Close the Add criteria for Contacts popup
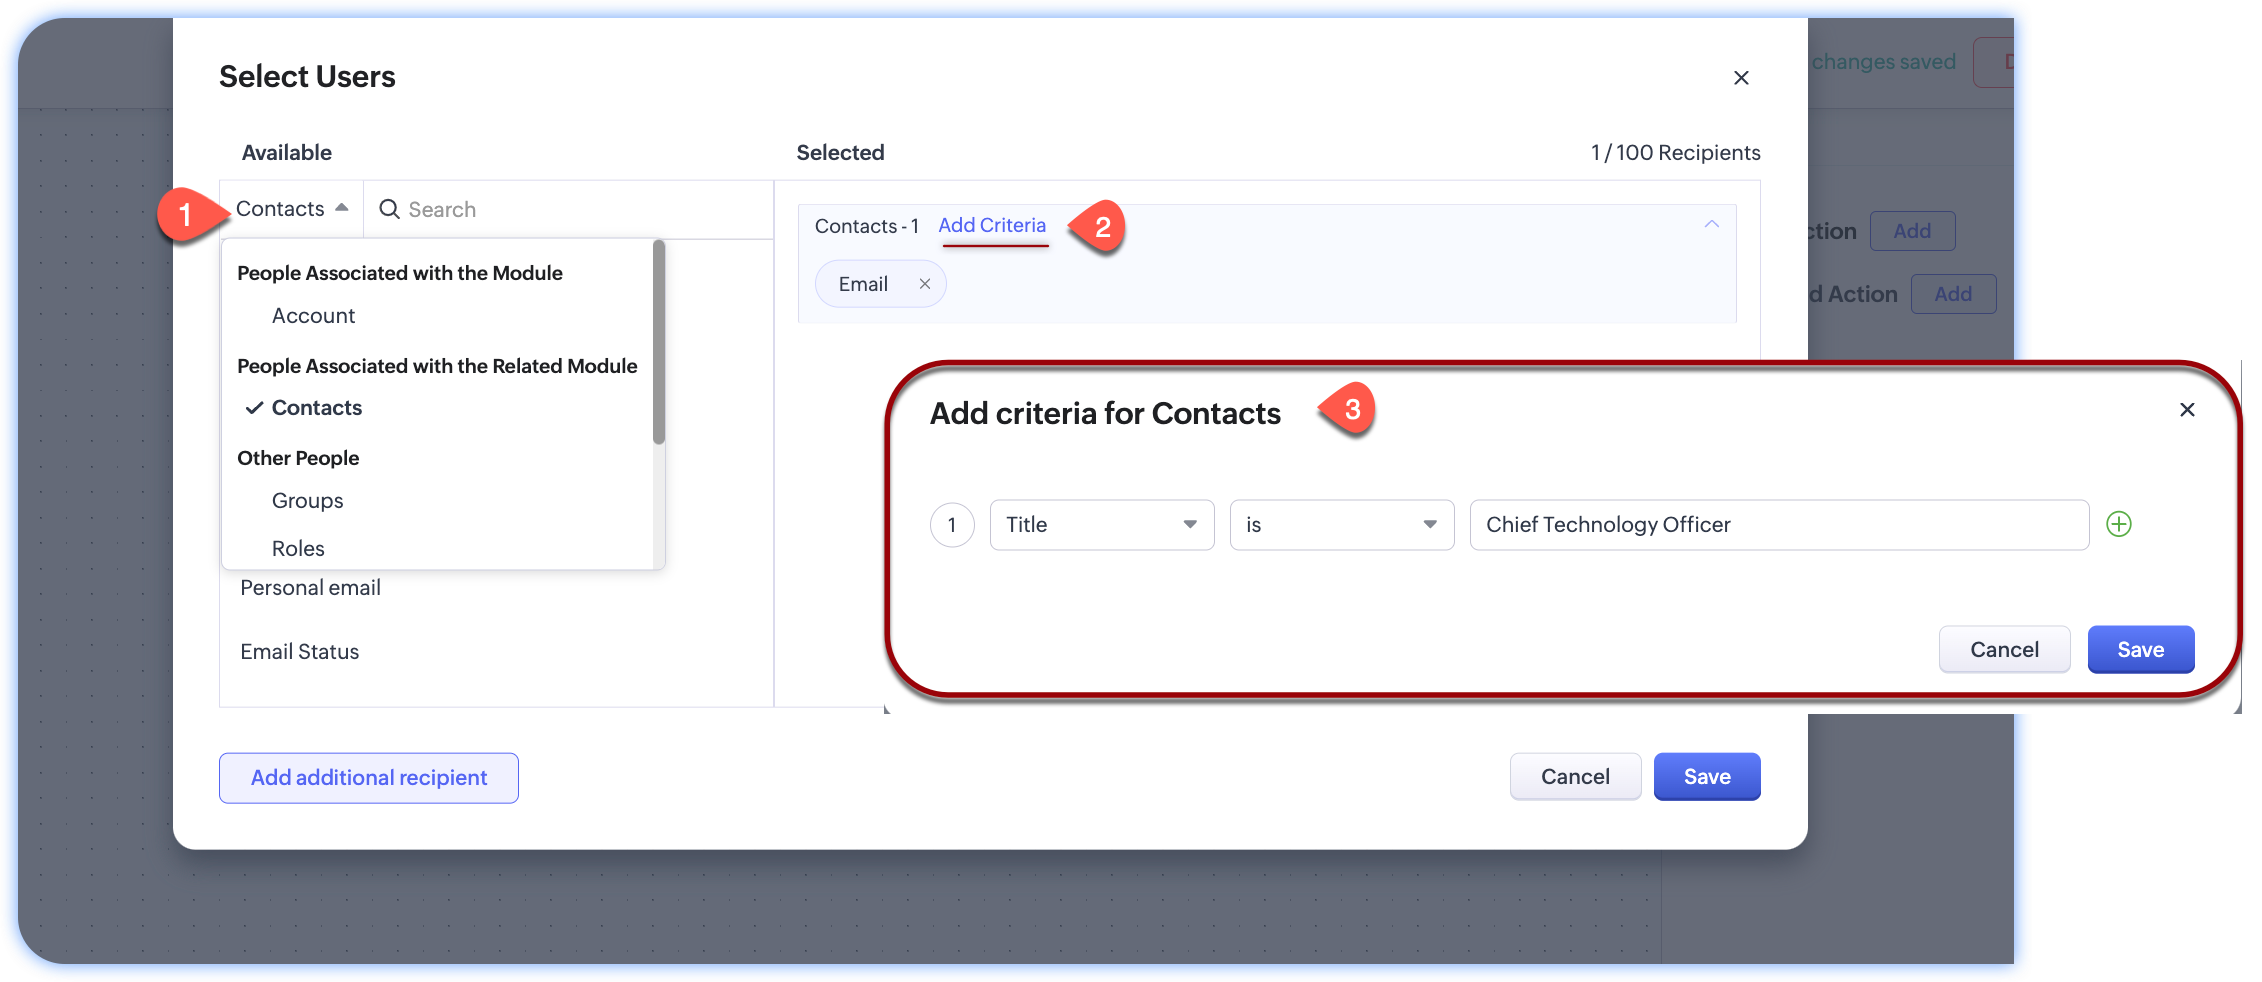The image size is (2262, 982). 2186,410
